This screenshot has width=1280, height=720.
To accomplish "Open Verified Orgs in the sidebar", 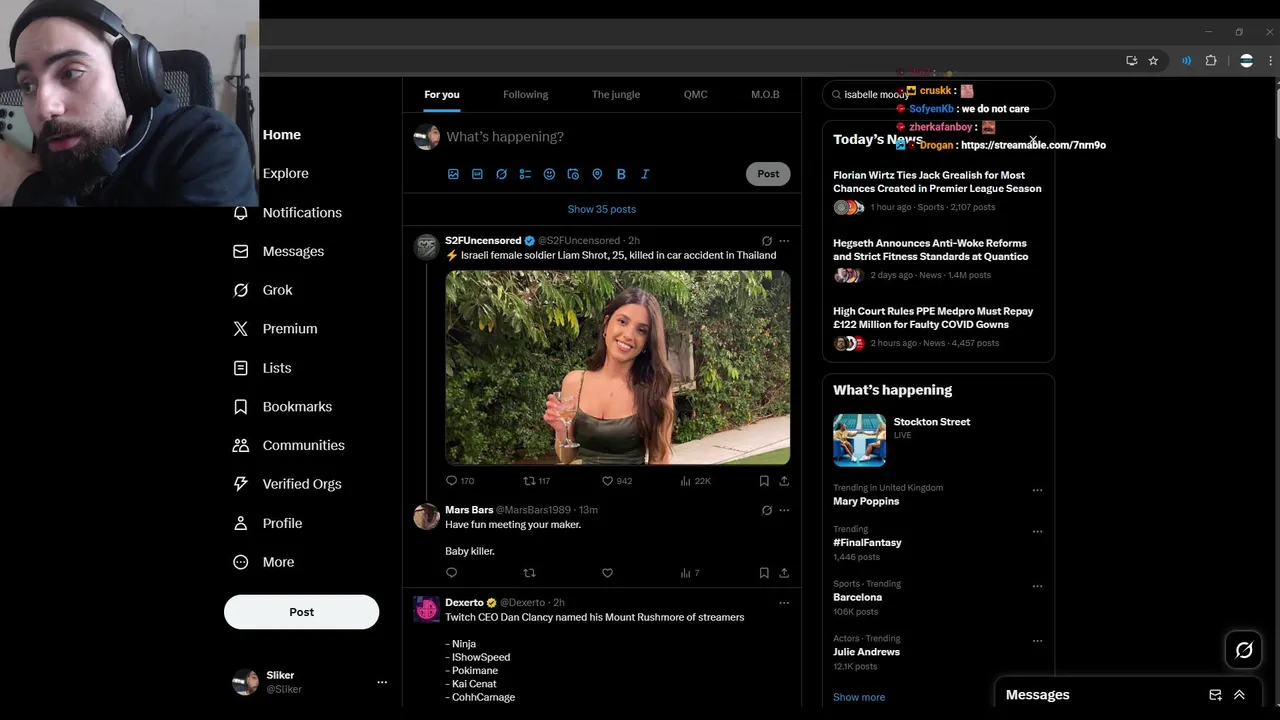I will tap(287, 484).
